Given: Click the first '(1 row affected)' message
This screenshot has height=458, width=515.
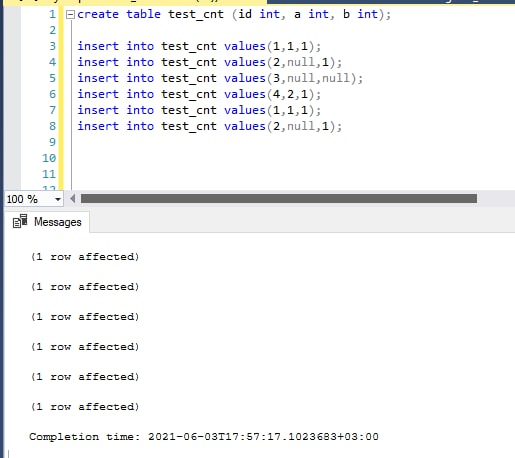Looking at the screenshot, I should [x=85, y=257].
